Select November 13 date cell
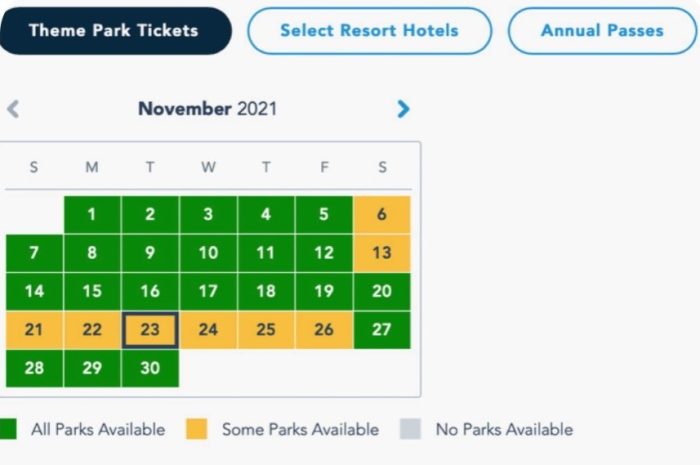700x465 pixels. pyautogui.click(x=382, y=253)
